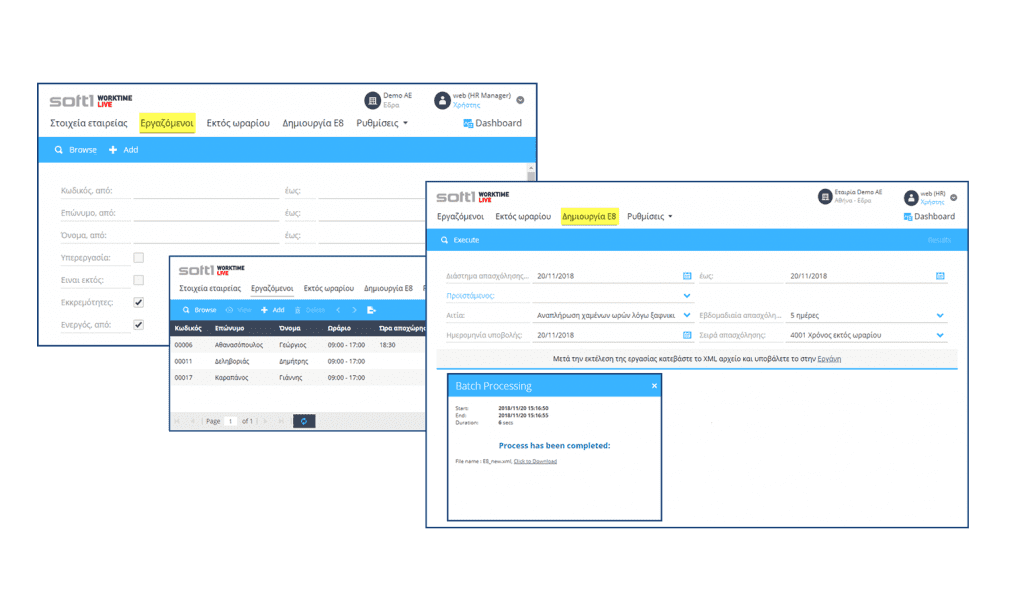
Task: Click the export icon in employee list toolbar
Action: click(x=371, y=310)
